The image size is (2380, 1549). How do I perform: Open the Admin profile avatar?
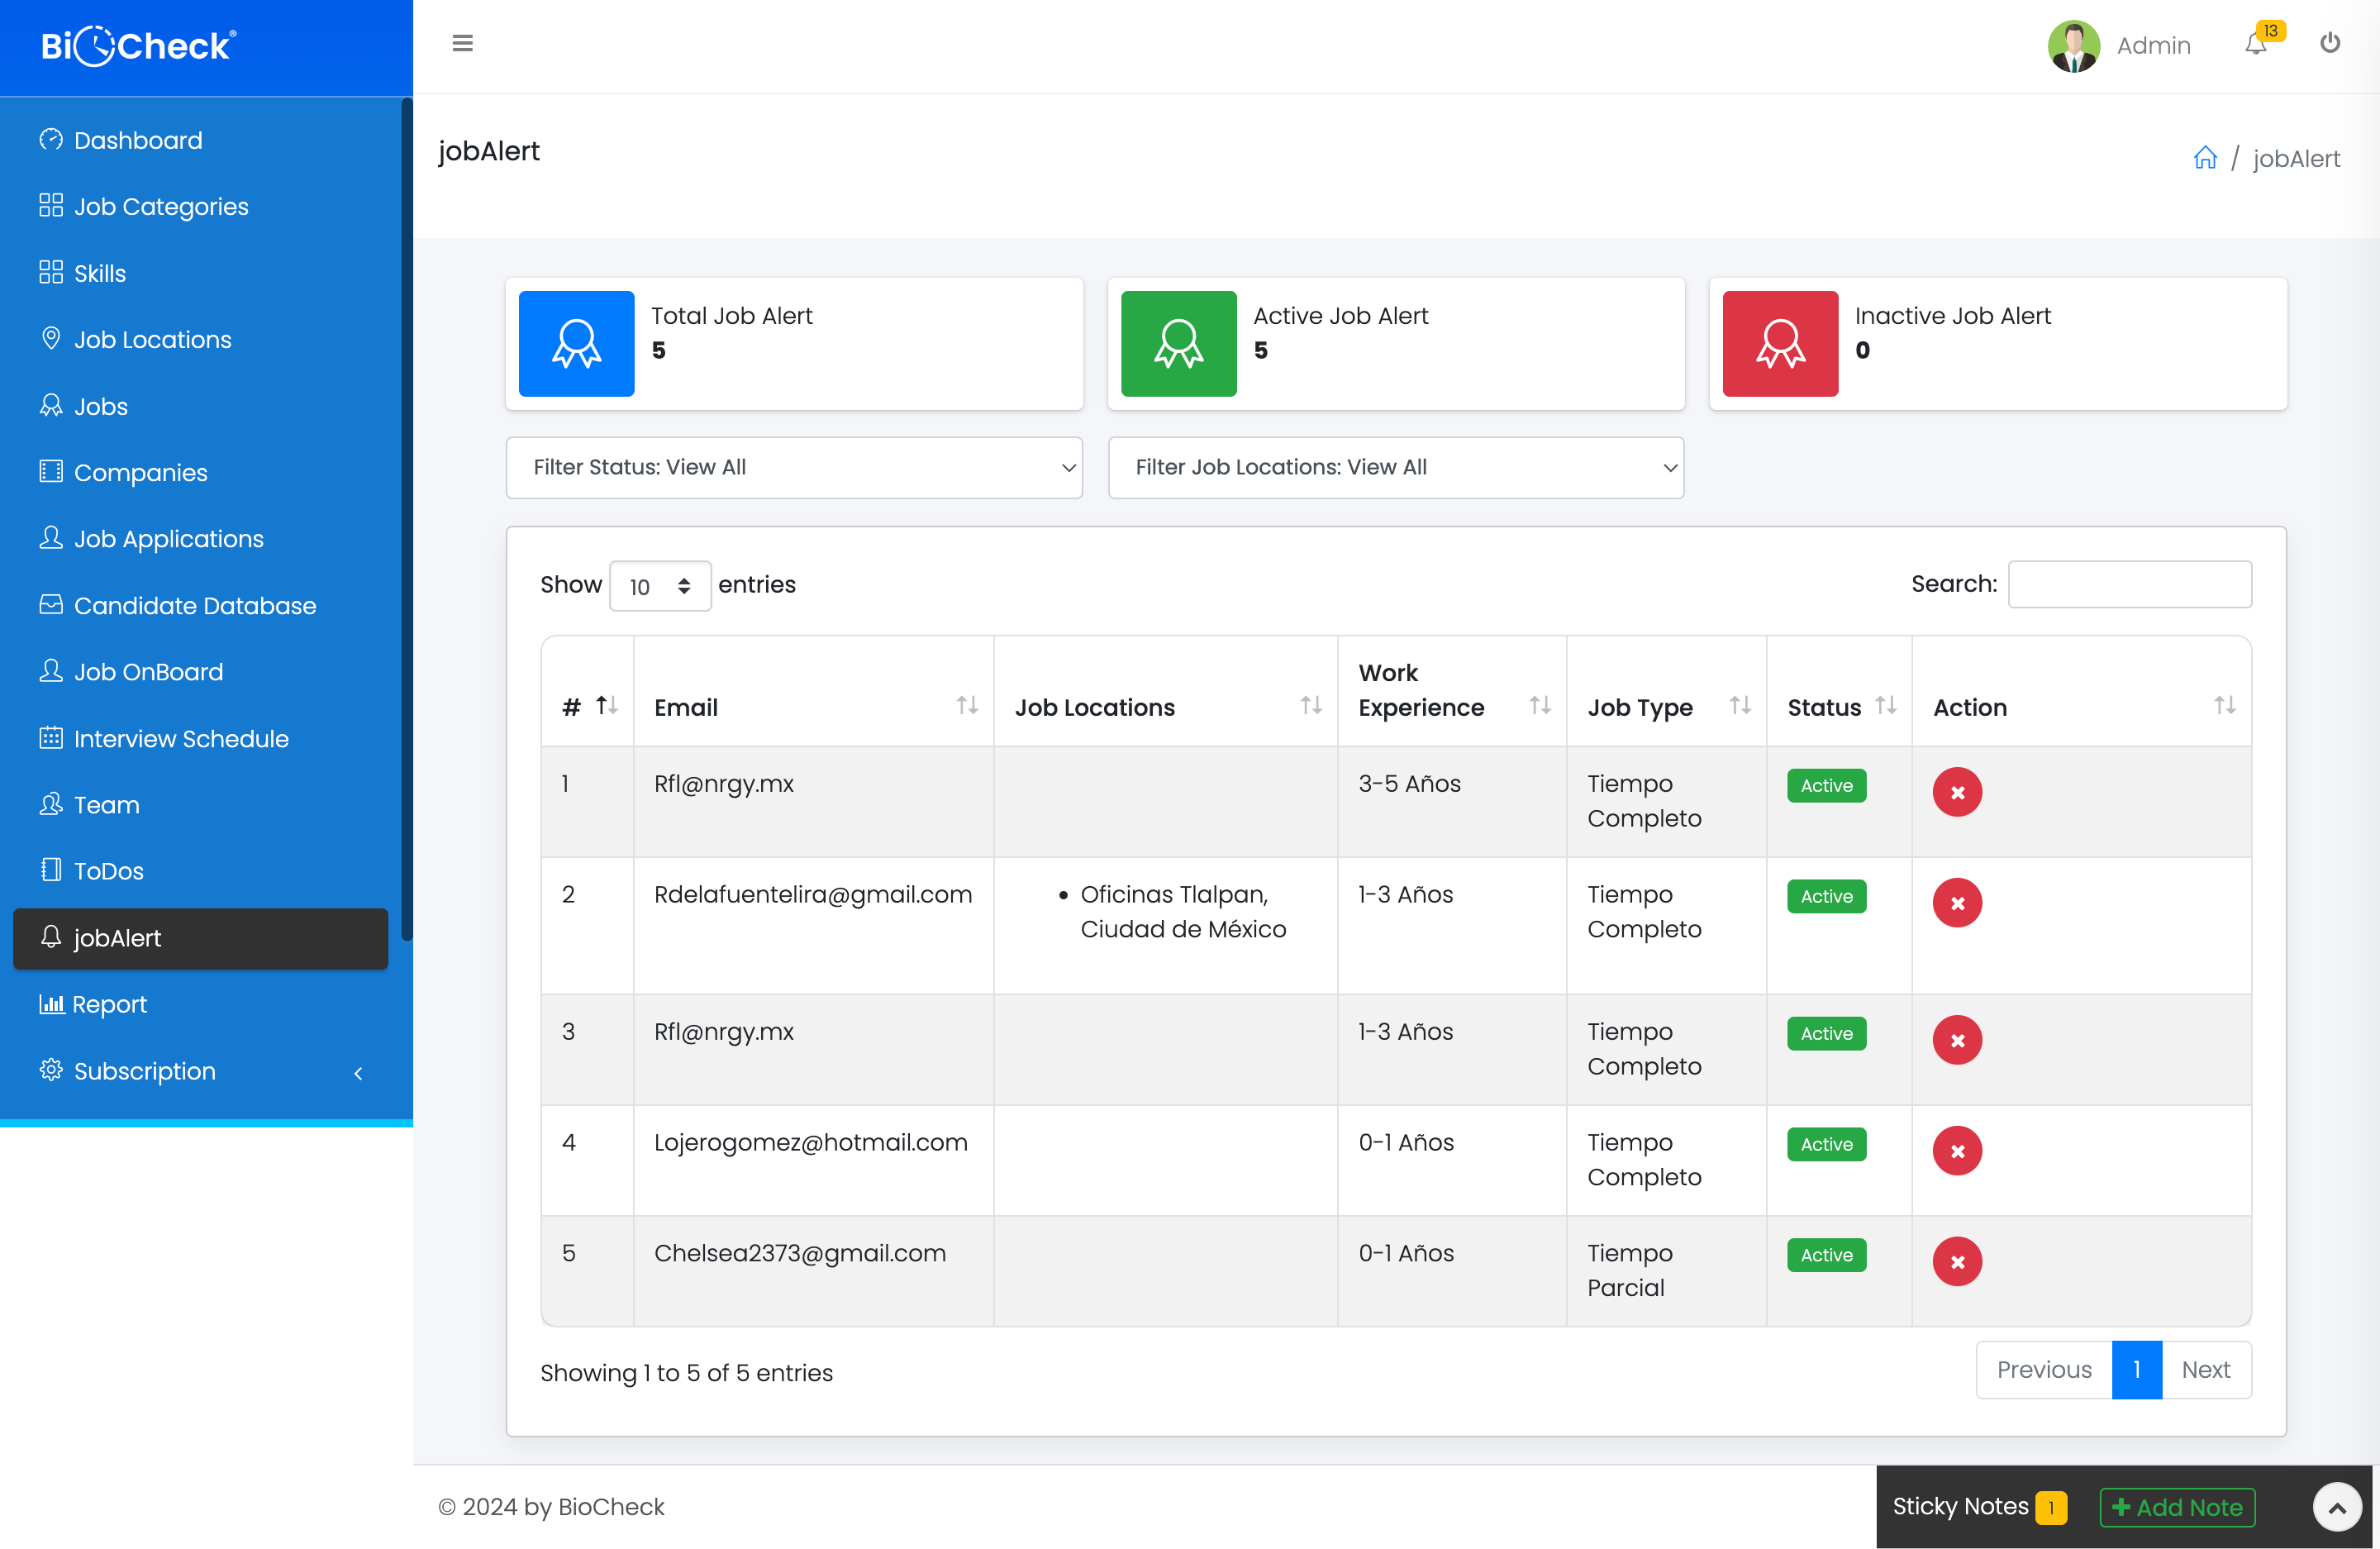(x=2073, y=46)
